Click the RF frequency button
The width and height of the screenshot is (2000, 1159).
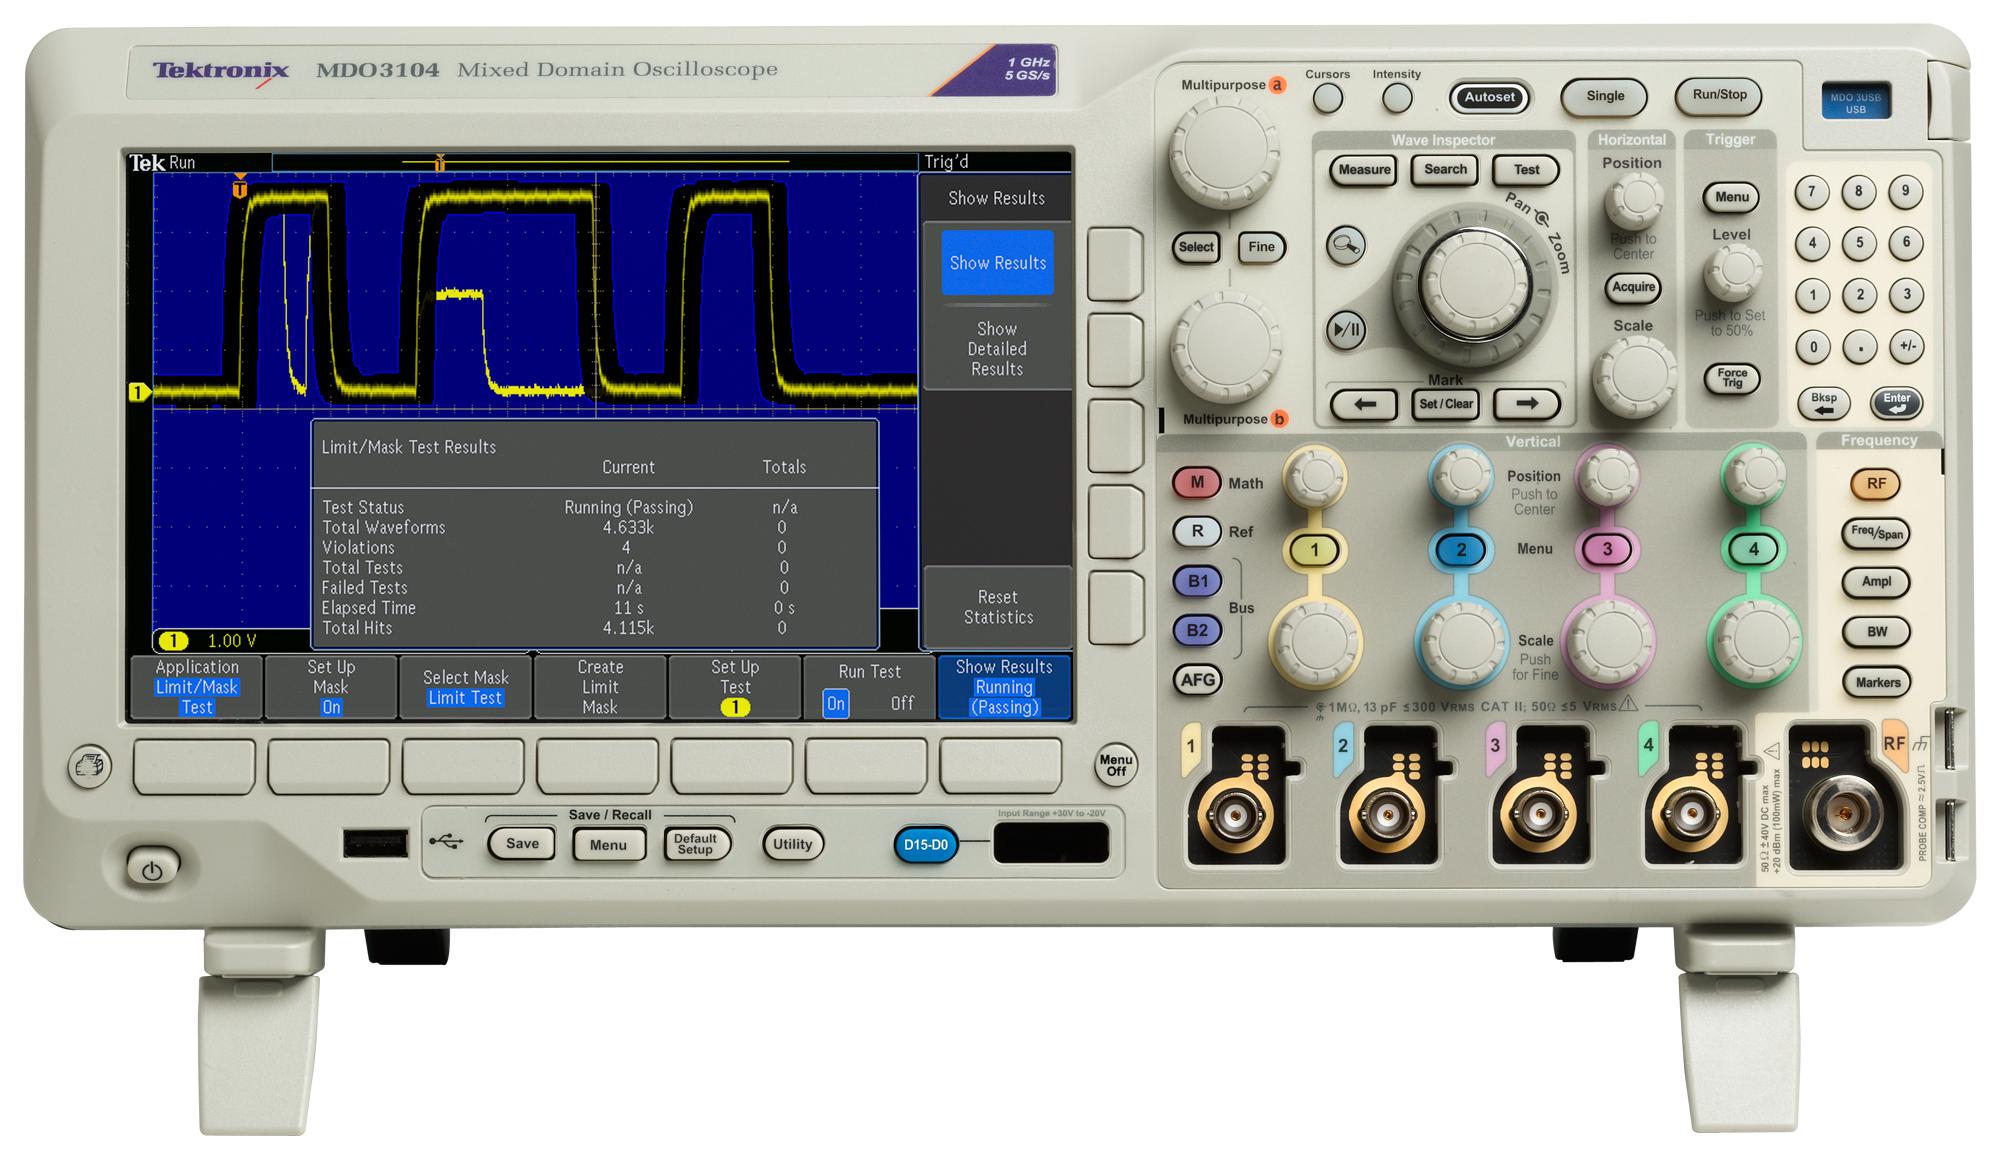pos(1876,484)
